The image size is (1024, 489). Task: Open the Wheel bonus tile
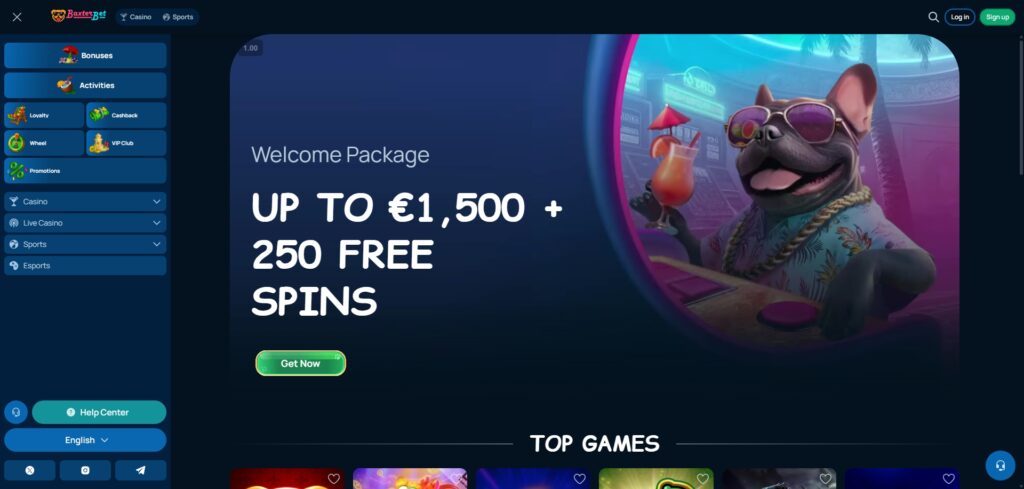44,143
